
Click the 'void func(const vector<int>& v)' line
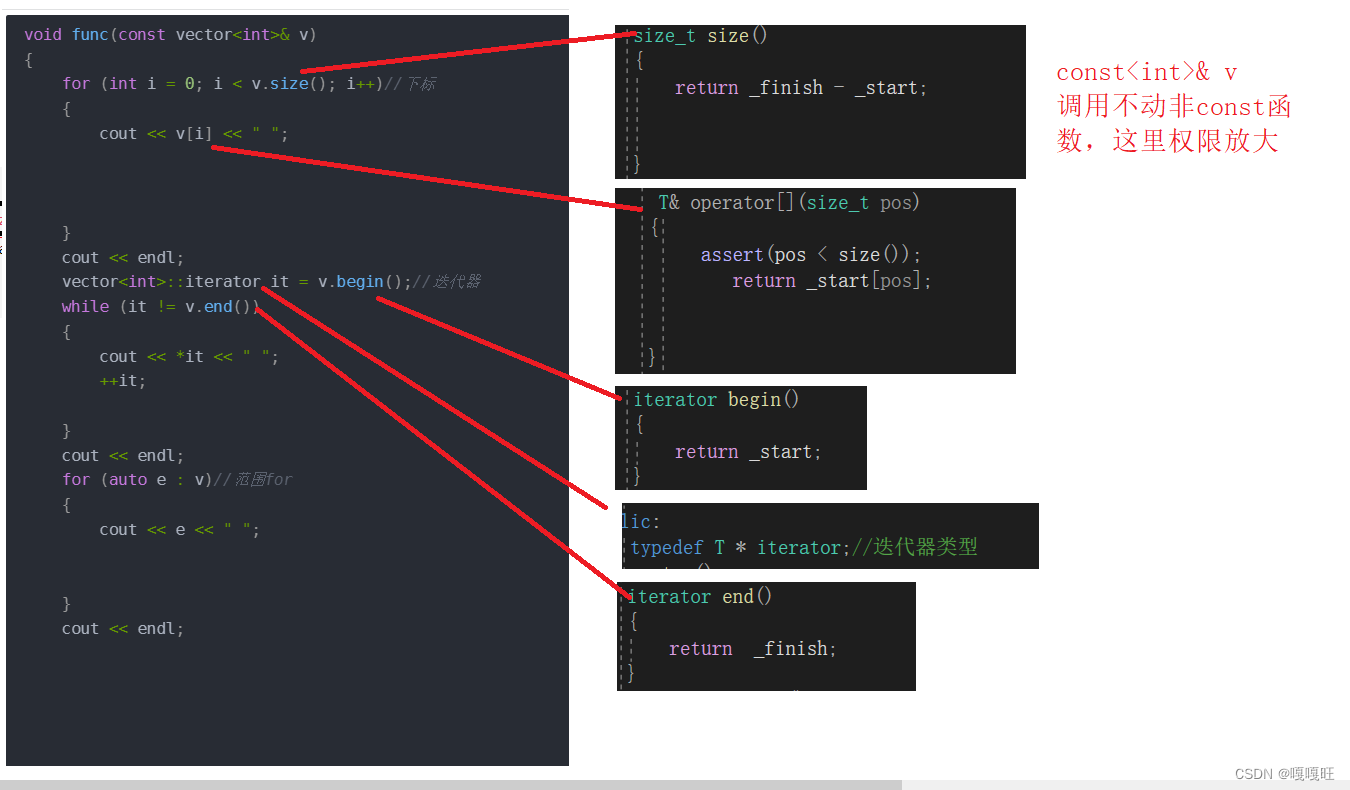click(x=170, y=34)
